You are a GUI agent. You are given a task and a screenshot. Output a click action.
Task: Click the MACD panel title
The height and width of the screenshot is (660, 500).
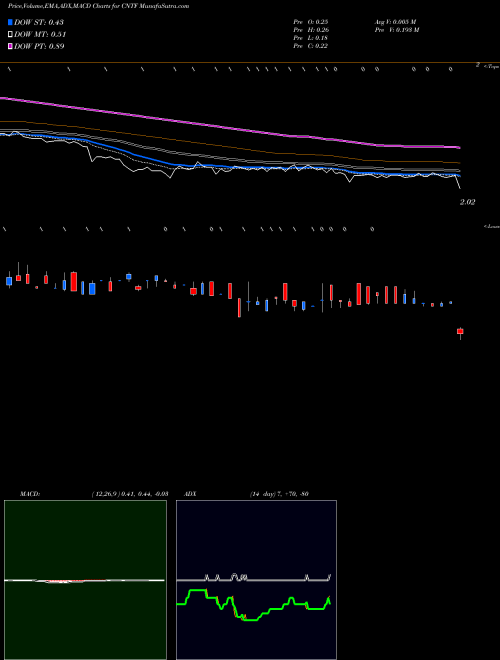pyautogui.click(x=29, y=494)
